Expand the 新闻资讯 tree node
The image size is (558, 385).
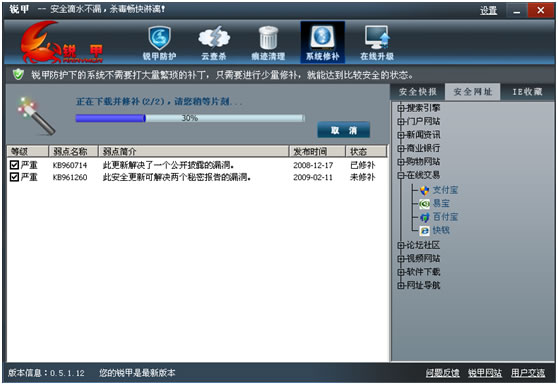pyautogui.click(x=401, y=135)
